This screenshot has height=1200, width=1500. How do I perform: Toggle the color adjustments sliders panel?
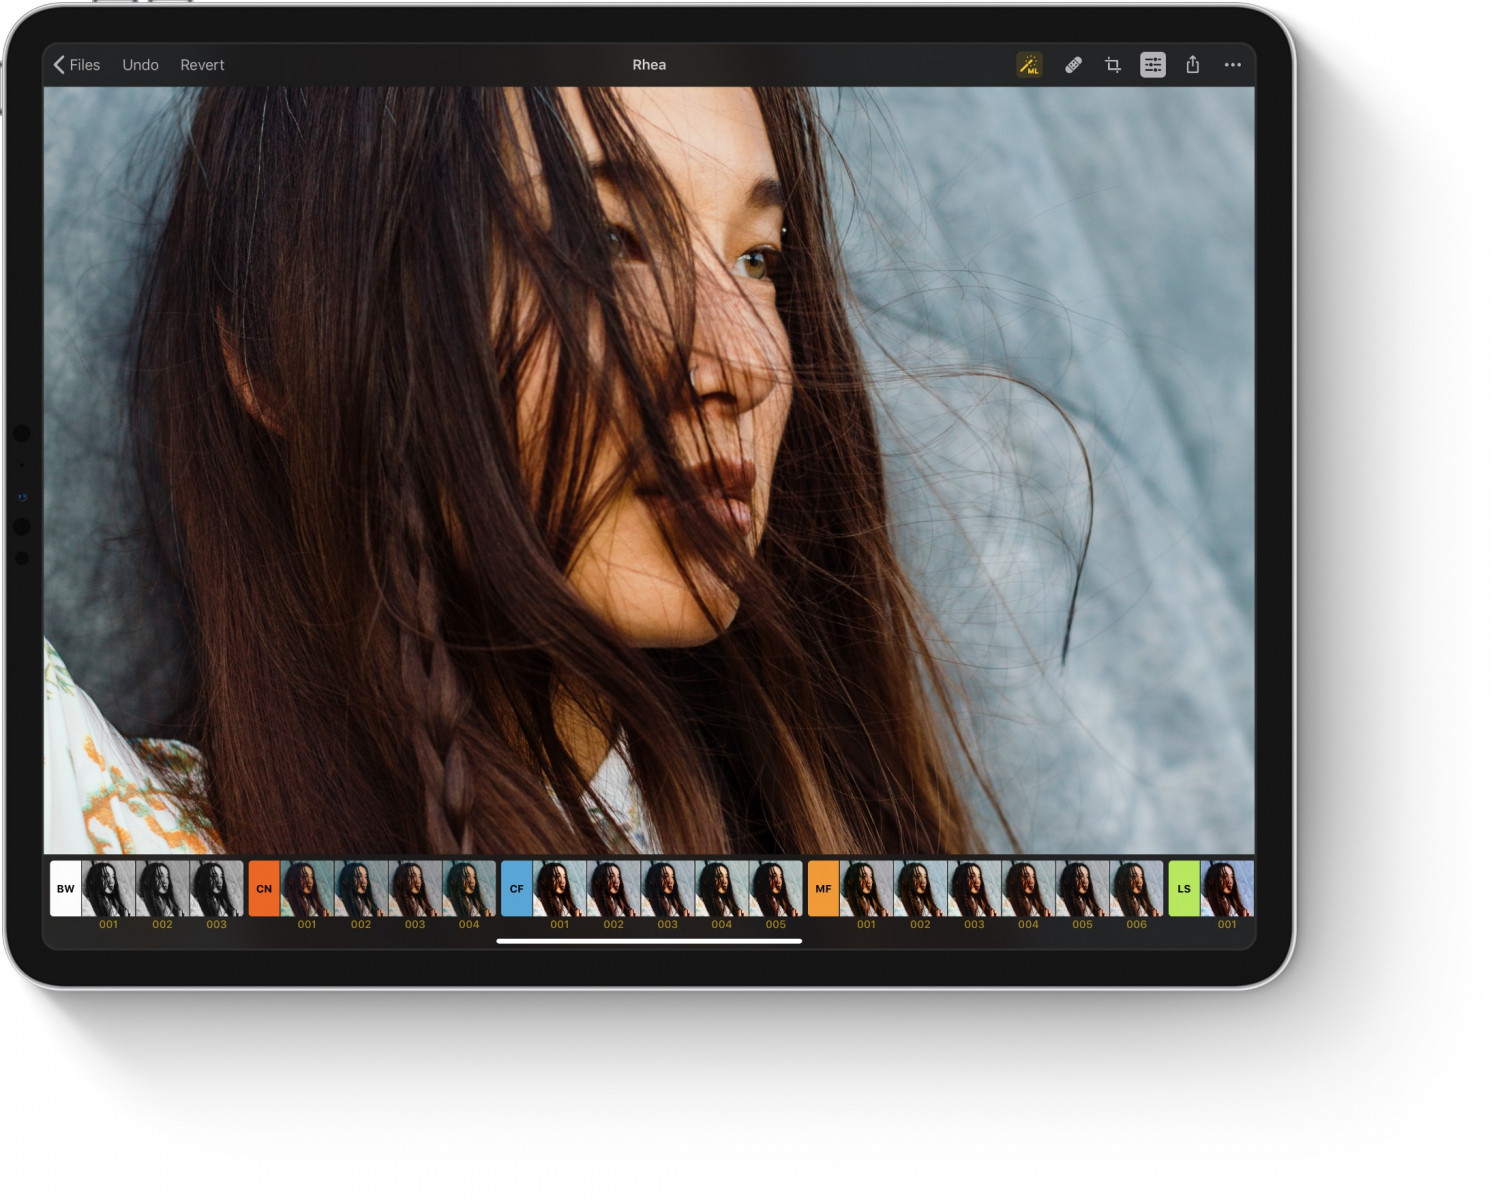tap(1153, 65)
